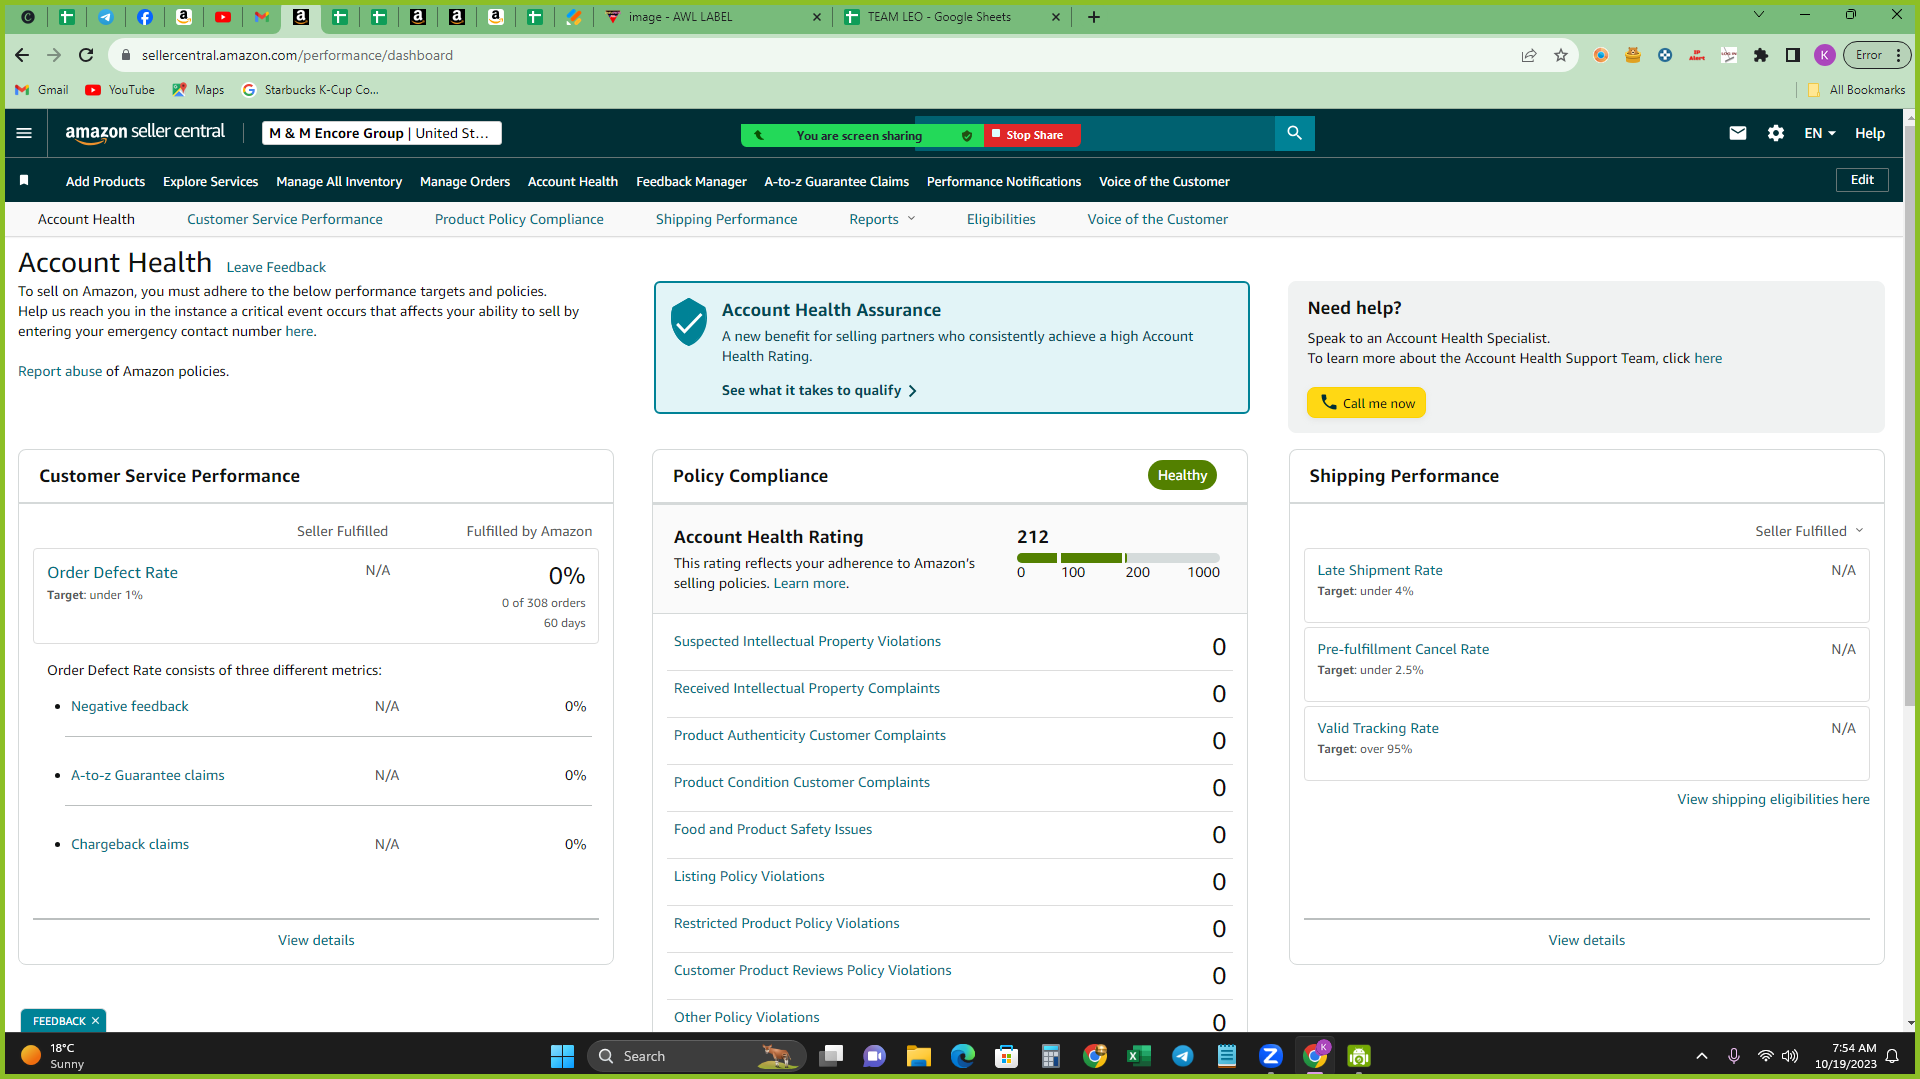The width and height of the screenshot is (1920, 1079).
Task: Open View details under Customer Service Performance
Action: pos(316,940)
